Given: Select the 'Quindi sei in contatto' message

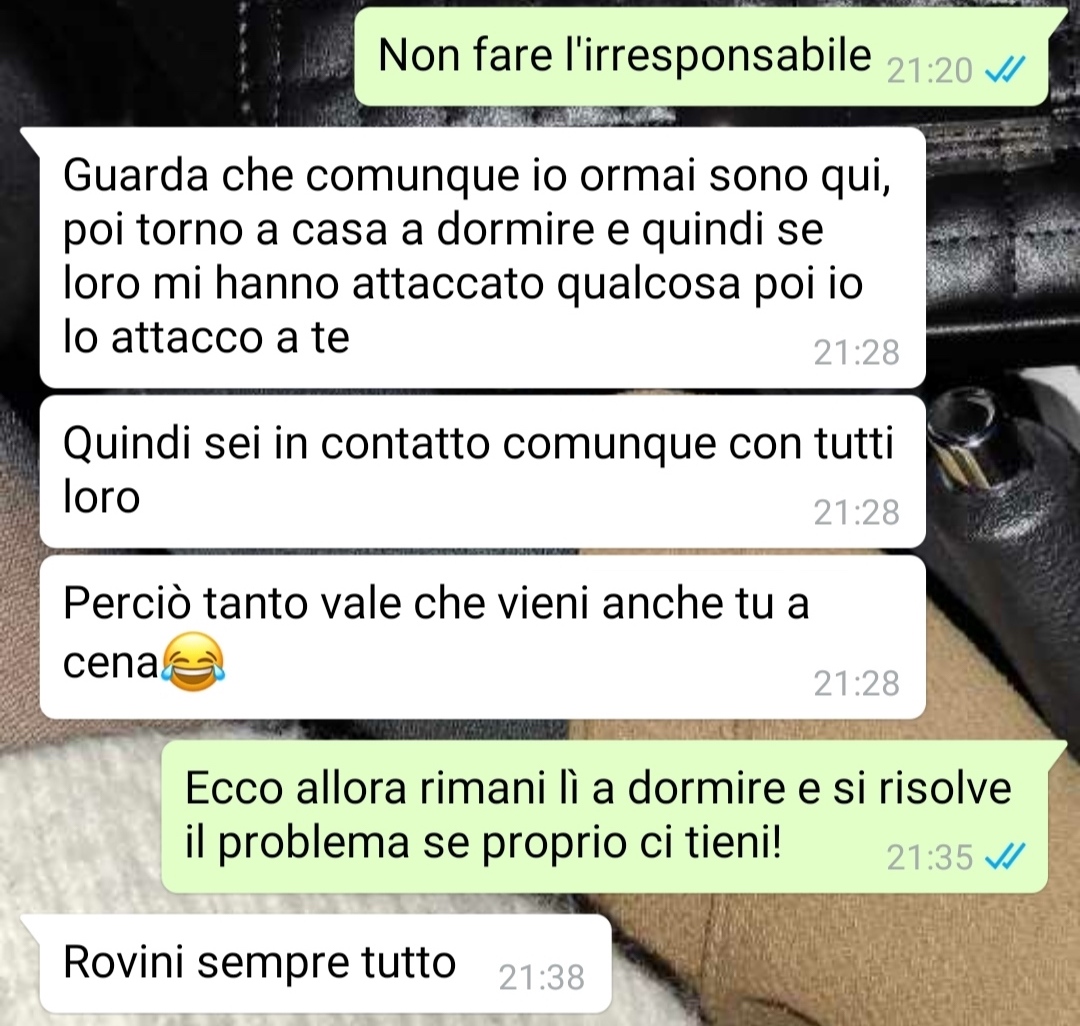Looking at the screenshot, I should [x=482, y=472].
